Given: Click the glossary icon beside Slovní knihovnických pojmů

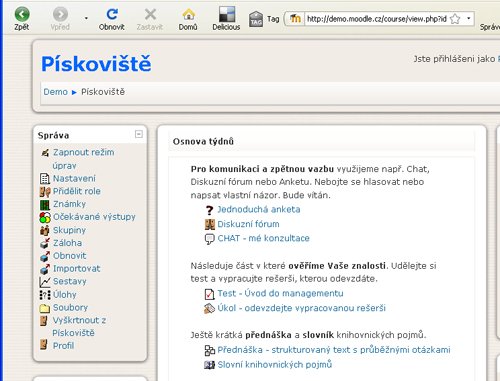Looking at the screenshot, I should click(x=209, y=365).
